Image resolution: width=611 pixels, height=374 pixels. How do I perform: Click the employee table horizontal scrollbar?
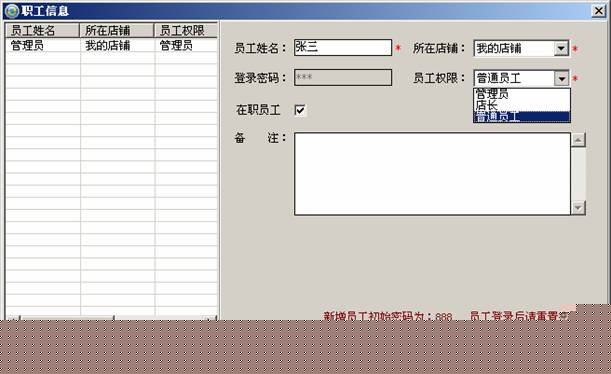111,318
